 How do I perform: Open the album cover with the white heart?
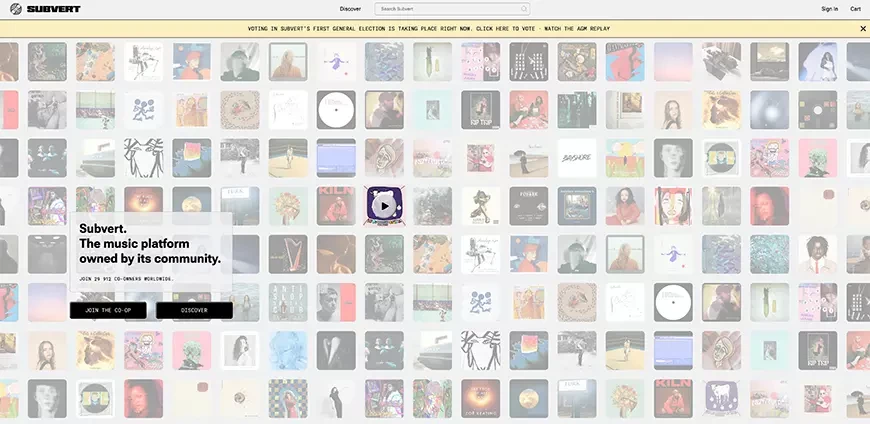coord(336,351)
